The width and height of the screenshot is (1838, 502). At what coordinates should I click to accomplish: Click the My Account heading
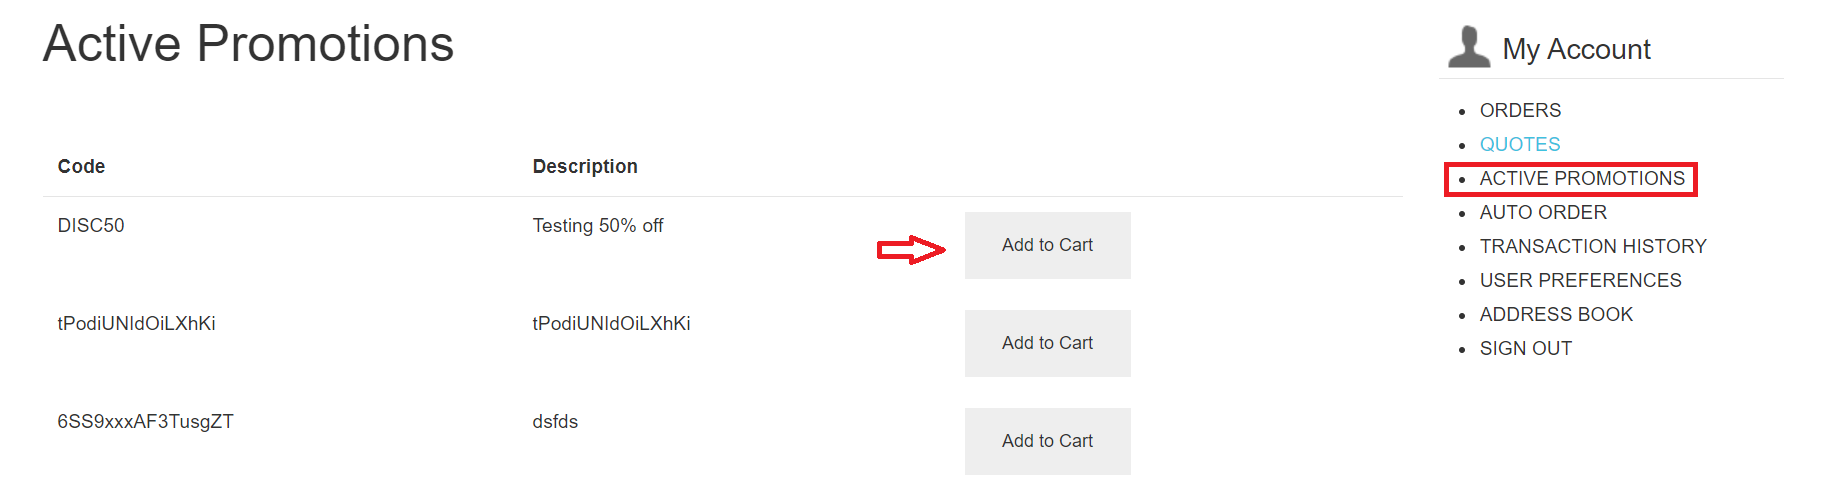pos(1576,49)
